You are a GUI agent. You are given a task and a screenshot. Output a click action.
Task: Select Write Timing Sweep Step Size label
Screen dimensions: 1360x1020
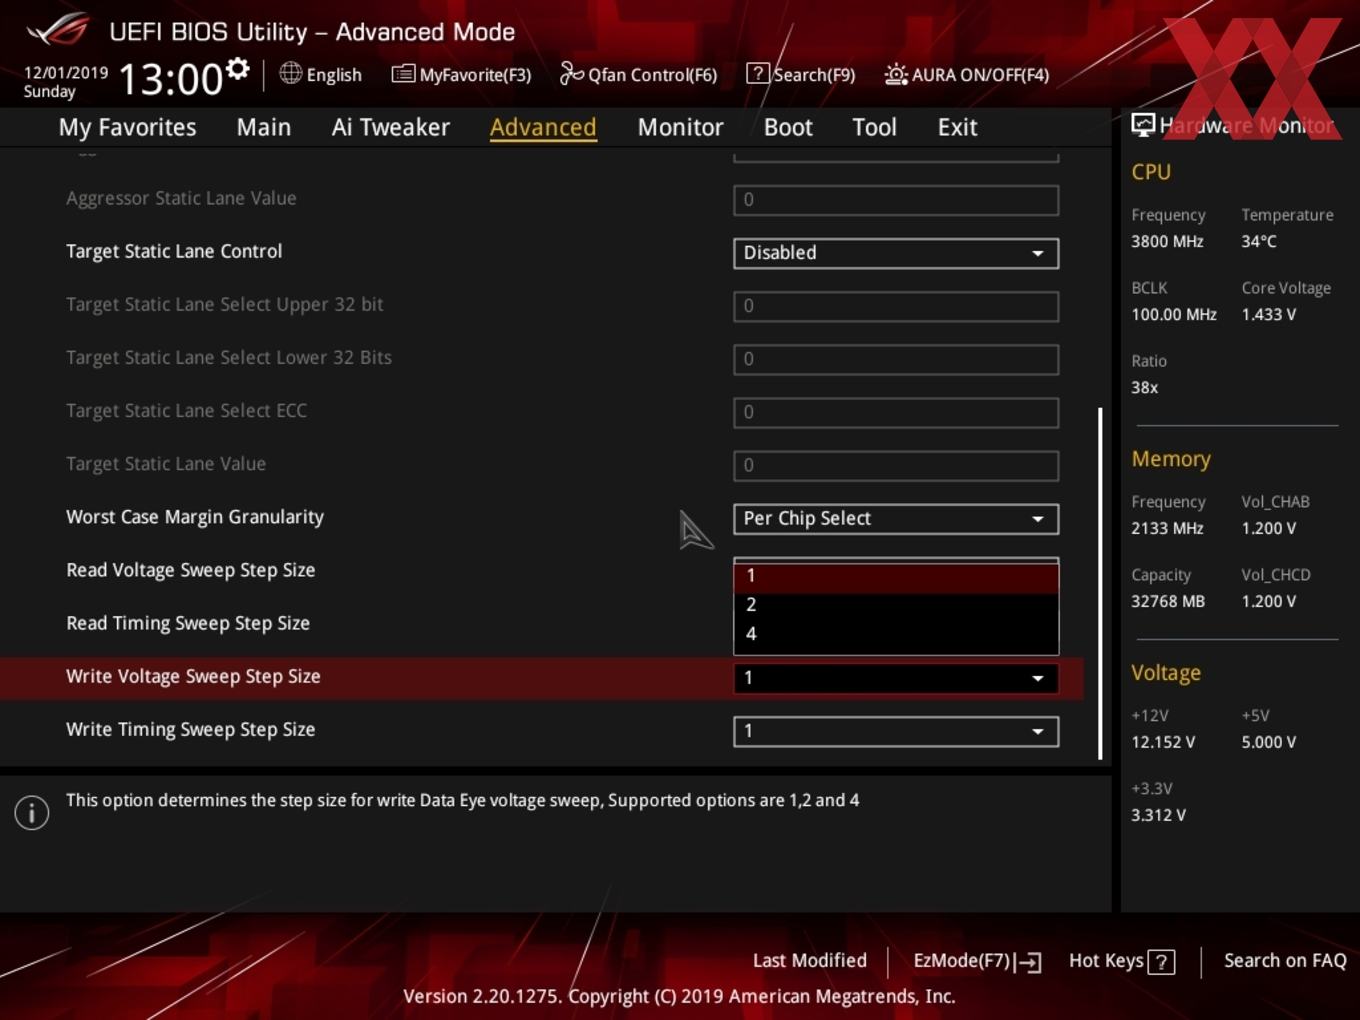click(190, 729)
